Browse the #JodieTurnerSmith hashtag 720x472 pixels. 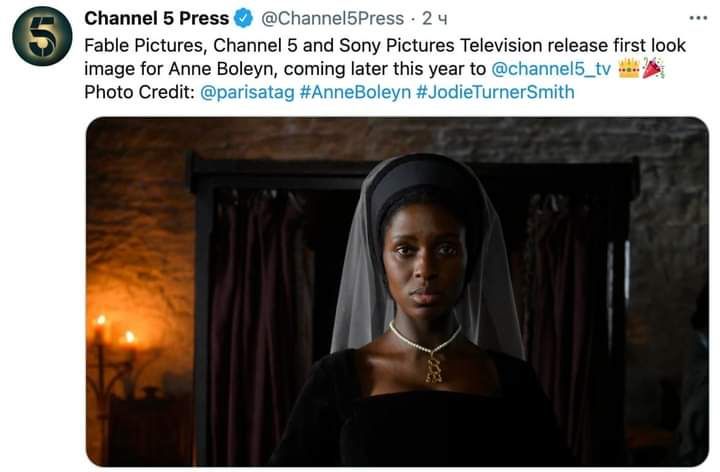point(495,92)
